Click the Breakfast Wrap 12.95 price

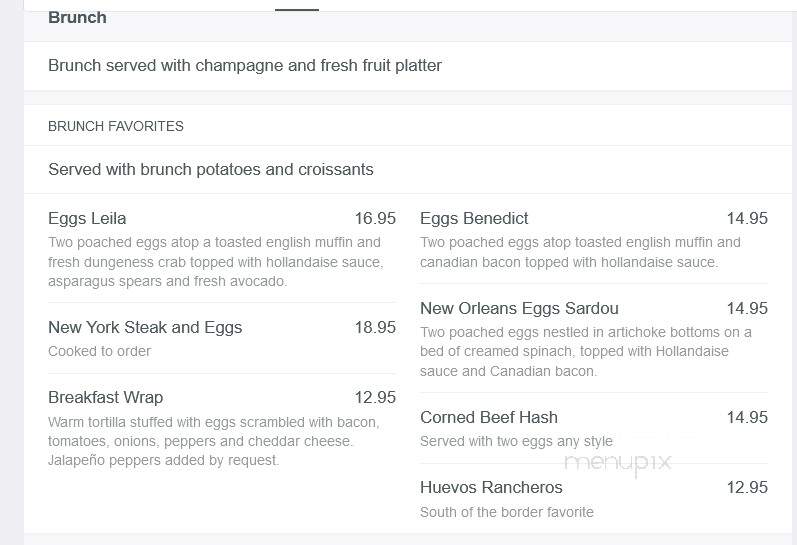coord(375,398)
